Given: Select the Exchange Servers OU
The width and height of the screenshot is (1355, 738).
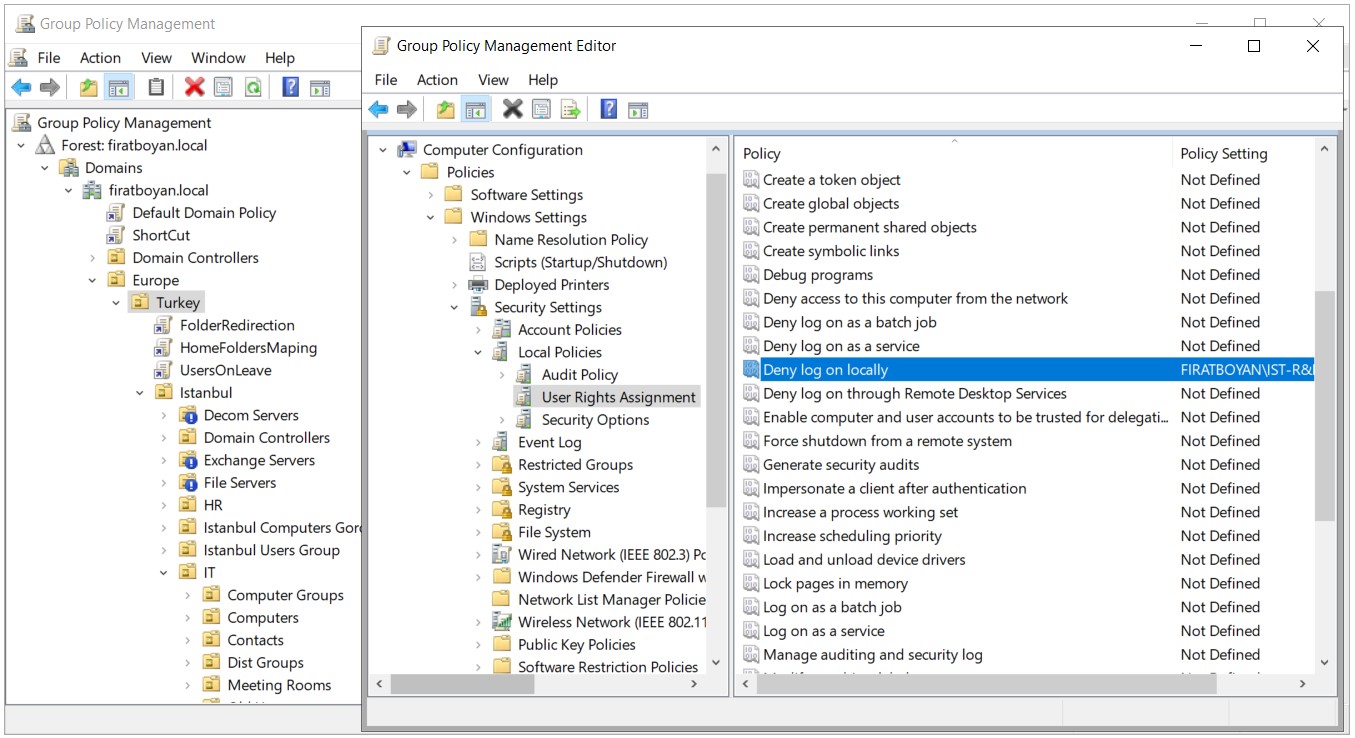Looking at the screenshot, I should pyautogui.click(x=259, y=461).
